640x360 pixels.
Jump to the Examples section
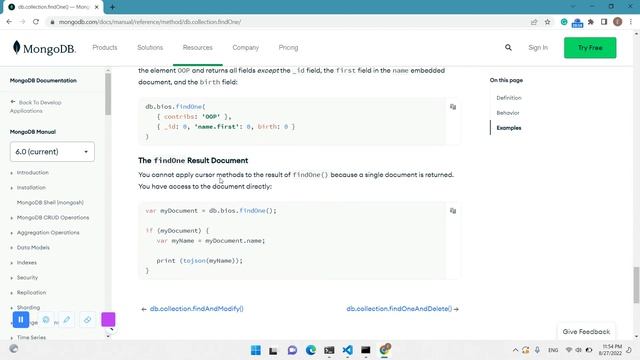coord(509,128)
